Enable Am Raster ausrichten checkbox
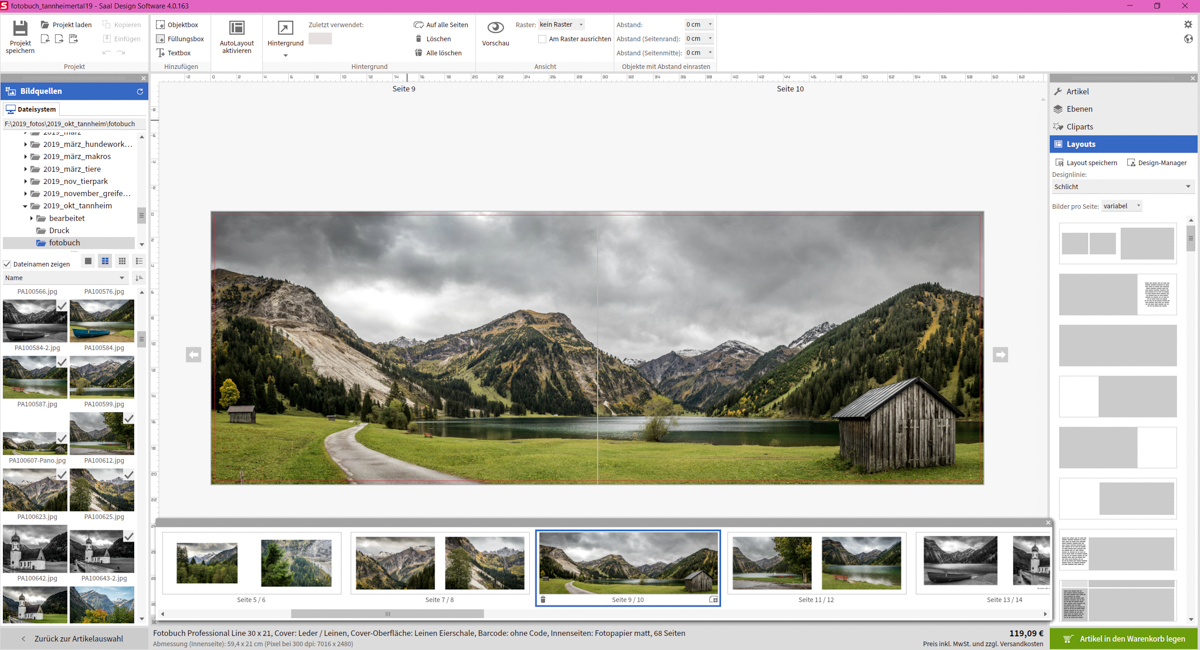 coord(542,39)
